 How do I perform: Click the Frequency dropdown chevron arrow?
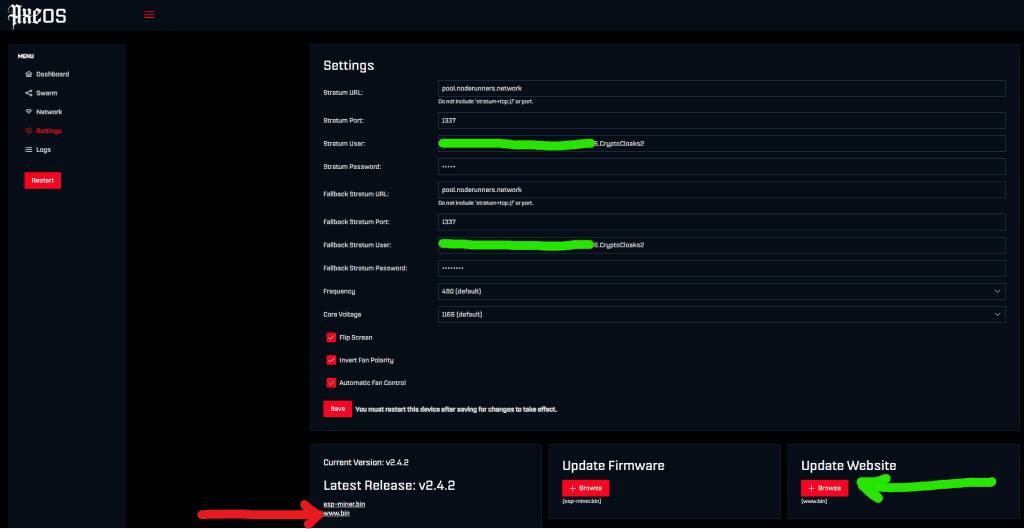[997, 291]
